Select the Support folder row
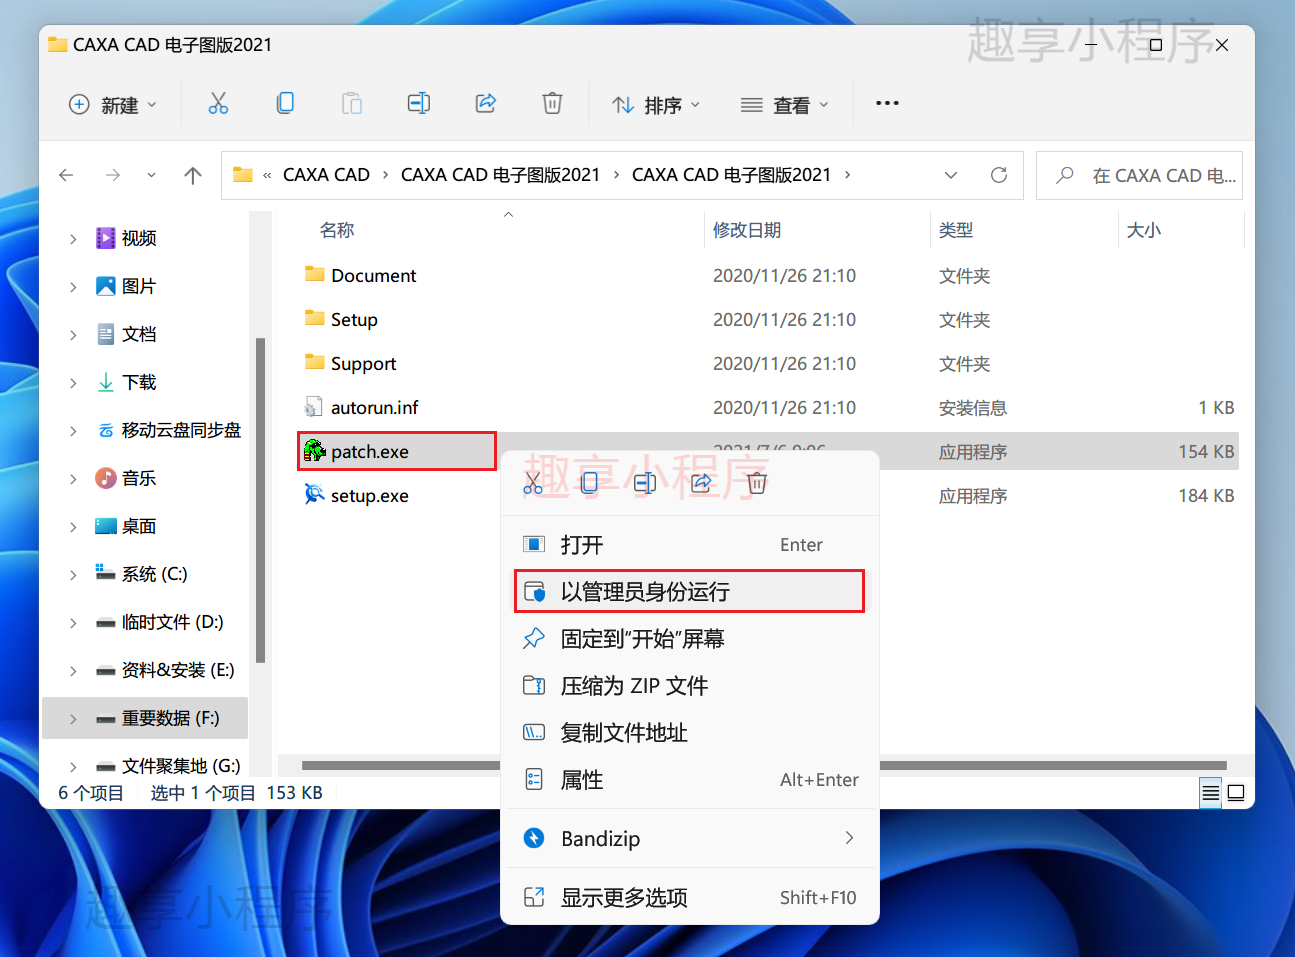 pyautogui.click(x=768, y=363)
